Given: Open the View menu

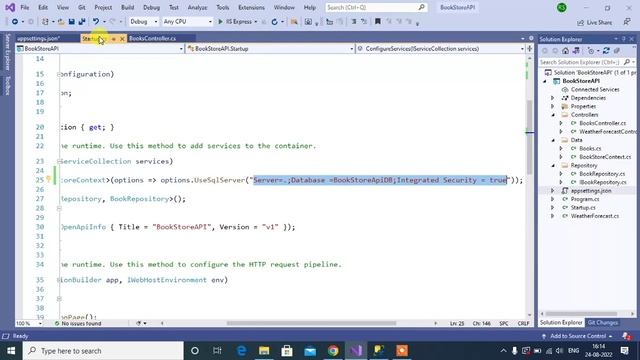Looking at the screenshot, I should click(x=62, y=7).
